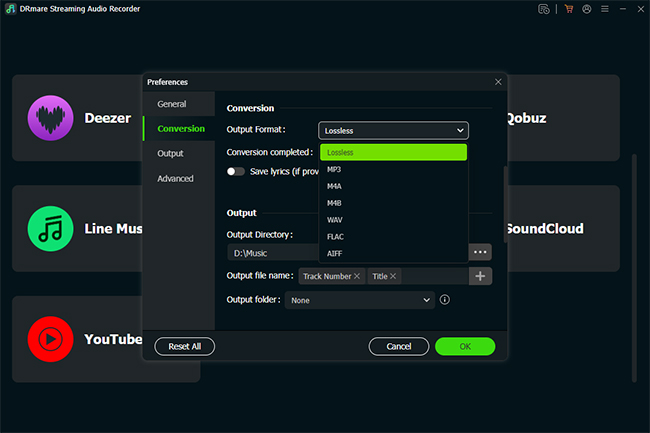Click the main window vertical scrollbar
Image resolution: width=650 pixels, height=433 pixels.
pos(634,269)
